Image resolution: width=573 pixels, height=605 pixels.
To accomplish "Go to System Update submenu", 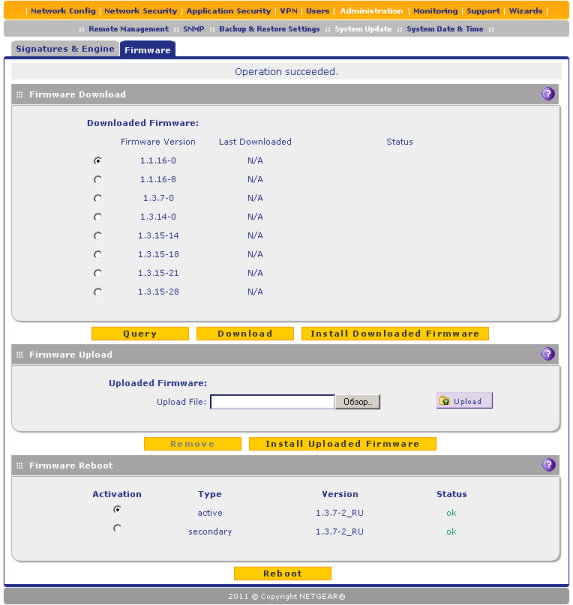I will tap(363, 29).
